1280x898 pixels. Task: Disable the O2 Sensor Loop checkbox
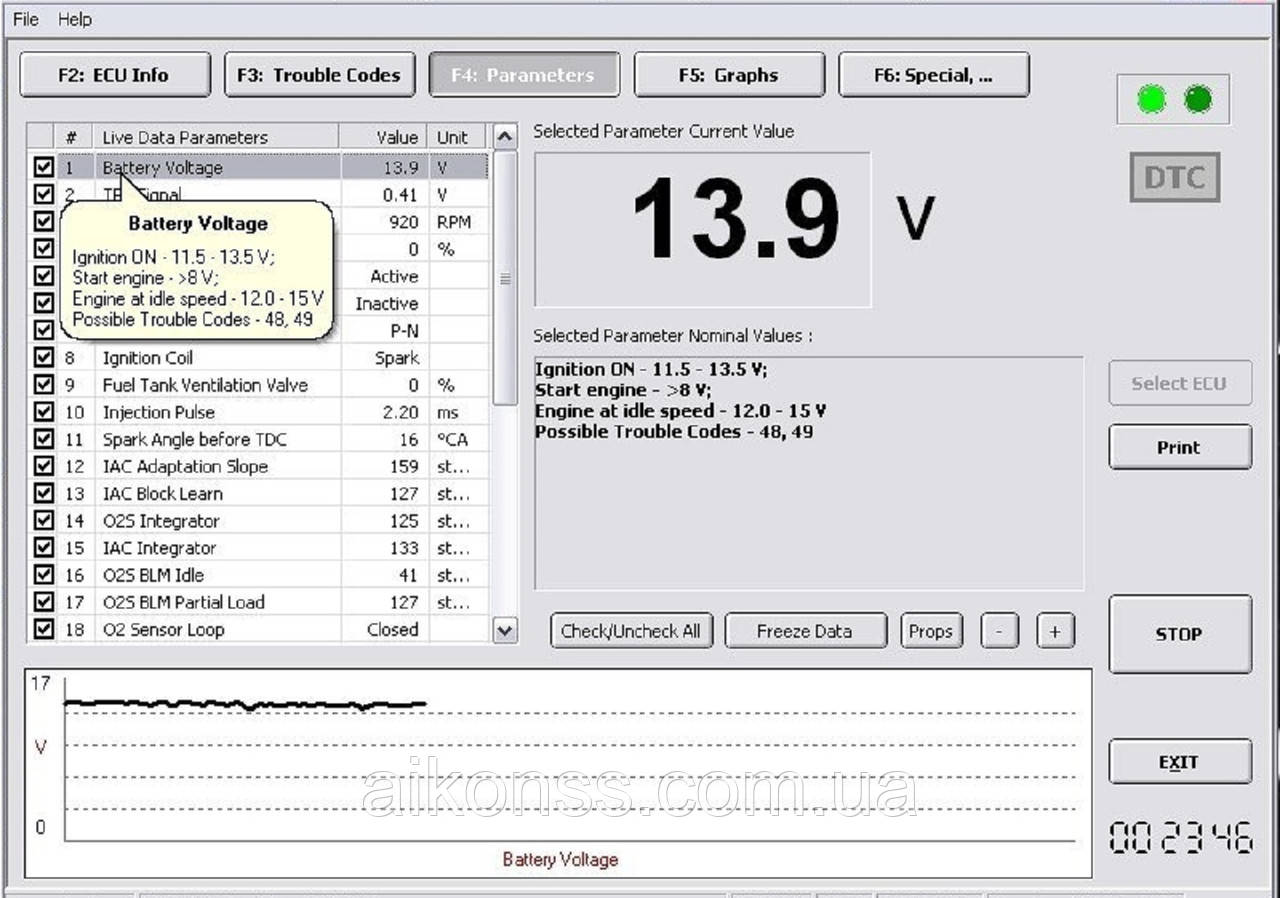click(x=43, y=629)
